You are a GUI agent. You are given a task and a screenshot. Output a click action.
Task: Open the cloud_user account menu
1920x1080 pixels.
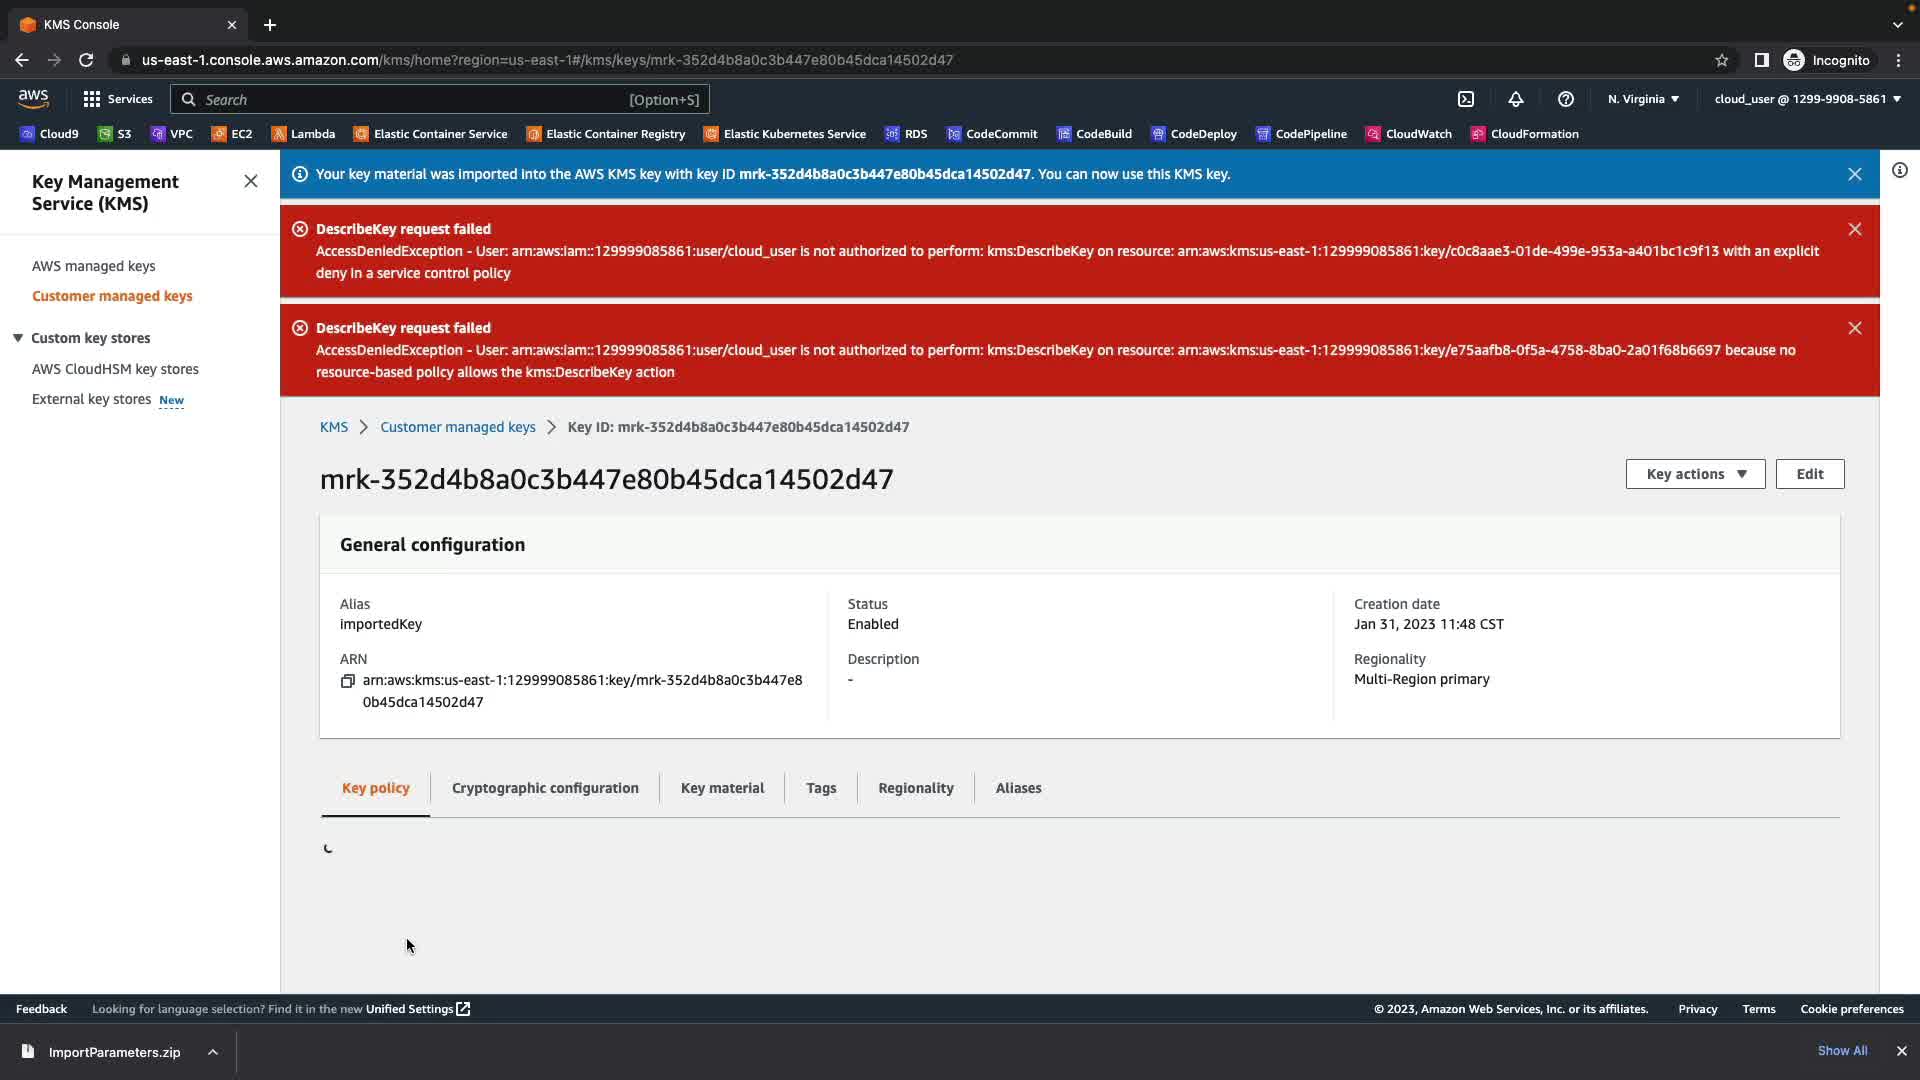(x=1807, y=99)
